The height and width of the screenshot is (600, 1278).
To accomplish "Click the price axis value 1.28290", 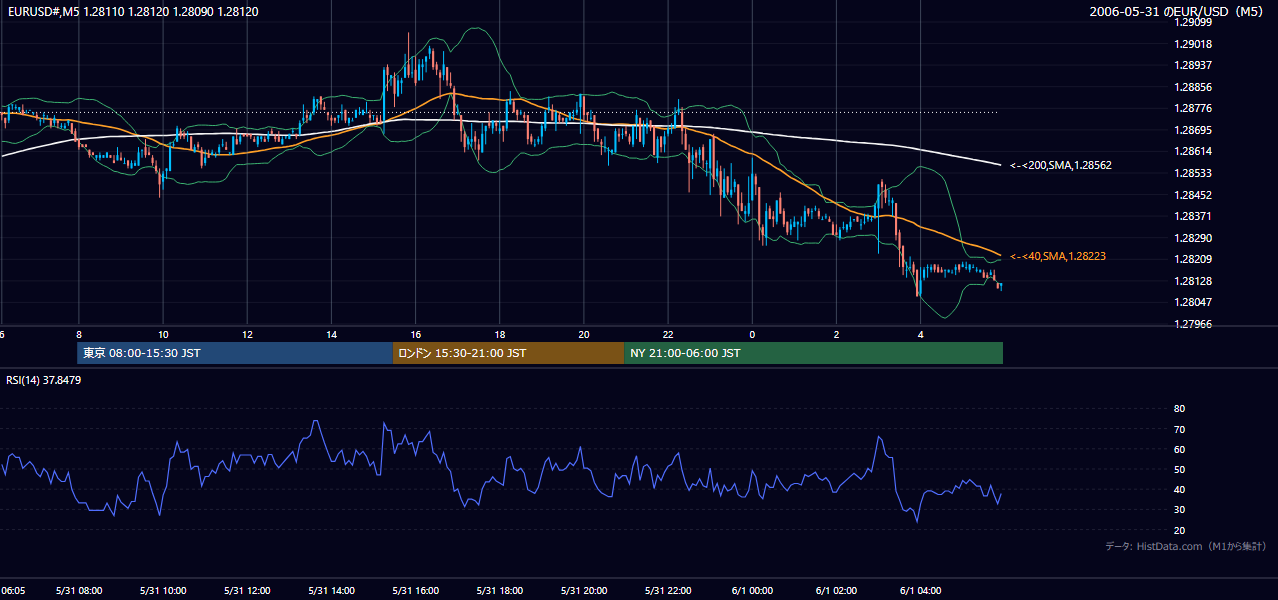I will 1192,238.
